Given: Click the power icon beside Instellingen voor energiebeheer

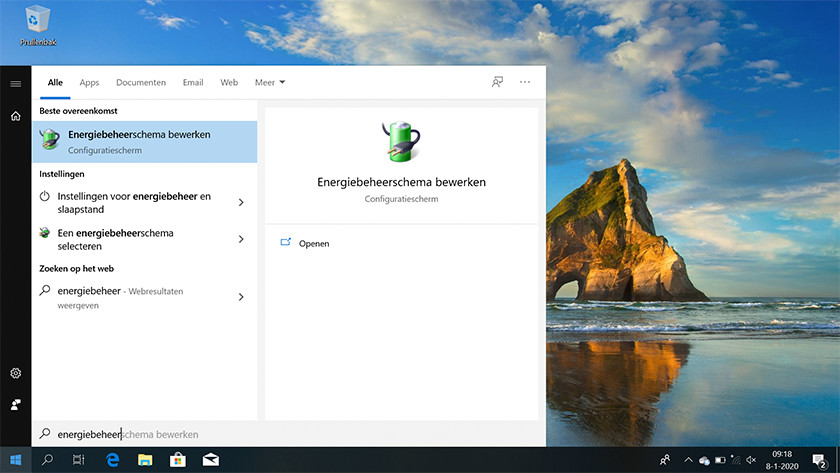Looking at the screenshot, I should click(x=44, y=196).
